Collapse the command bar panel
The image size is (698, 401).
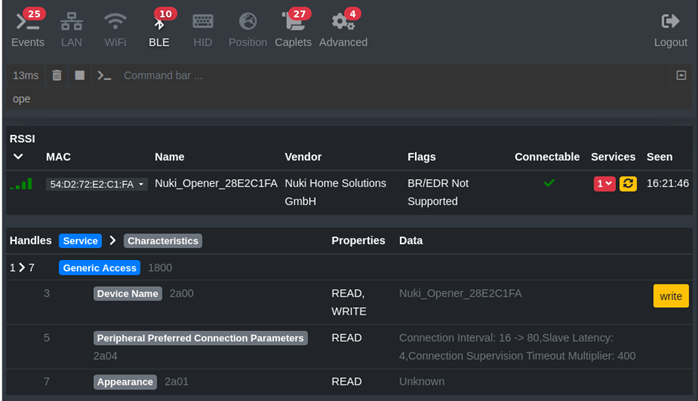tap(681, 75)
